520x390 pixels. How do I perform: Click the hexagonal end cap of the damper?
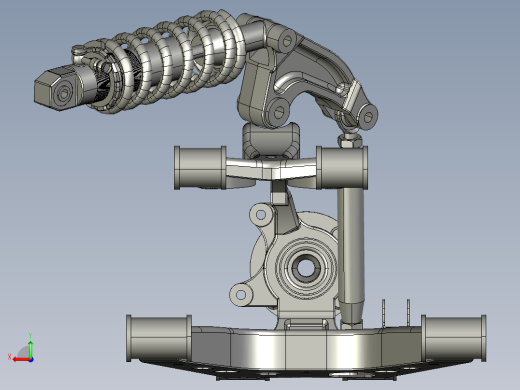pyautogui.click(x=56, y=88)
